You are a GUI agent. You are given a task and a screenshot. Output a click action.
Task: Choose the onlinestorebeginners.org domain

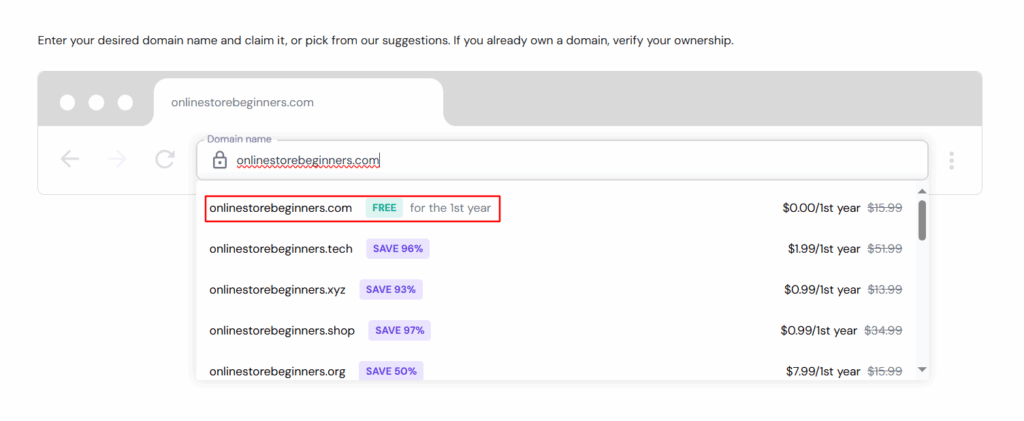[277, 371]
